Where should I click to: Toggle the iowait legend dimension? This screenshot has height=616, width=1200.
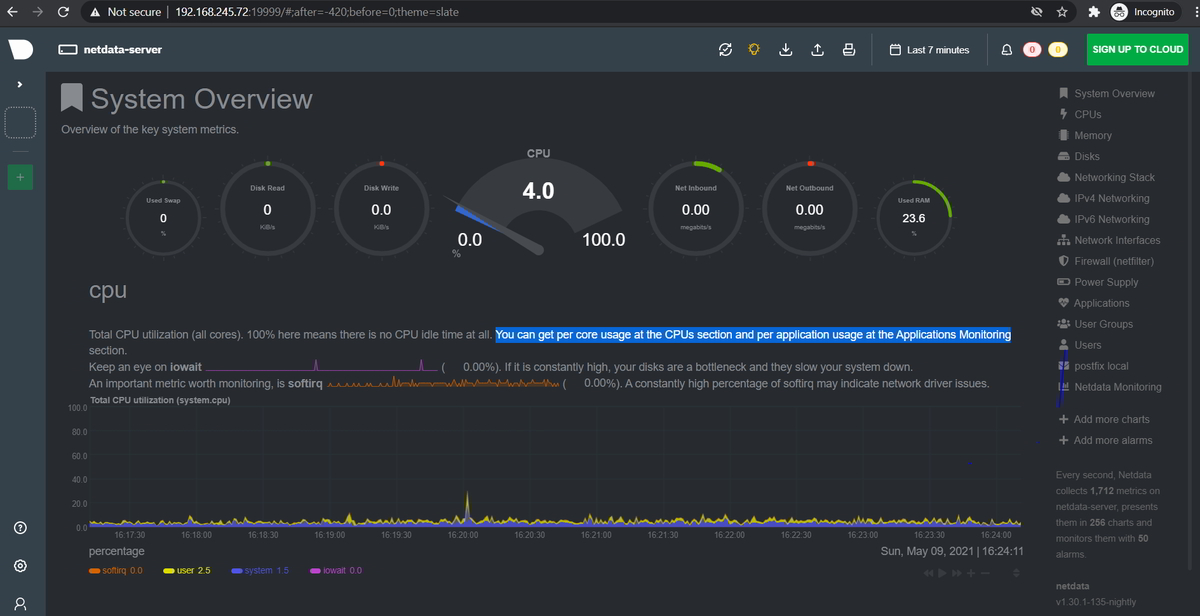click(x=337, y=570)
